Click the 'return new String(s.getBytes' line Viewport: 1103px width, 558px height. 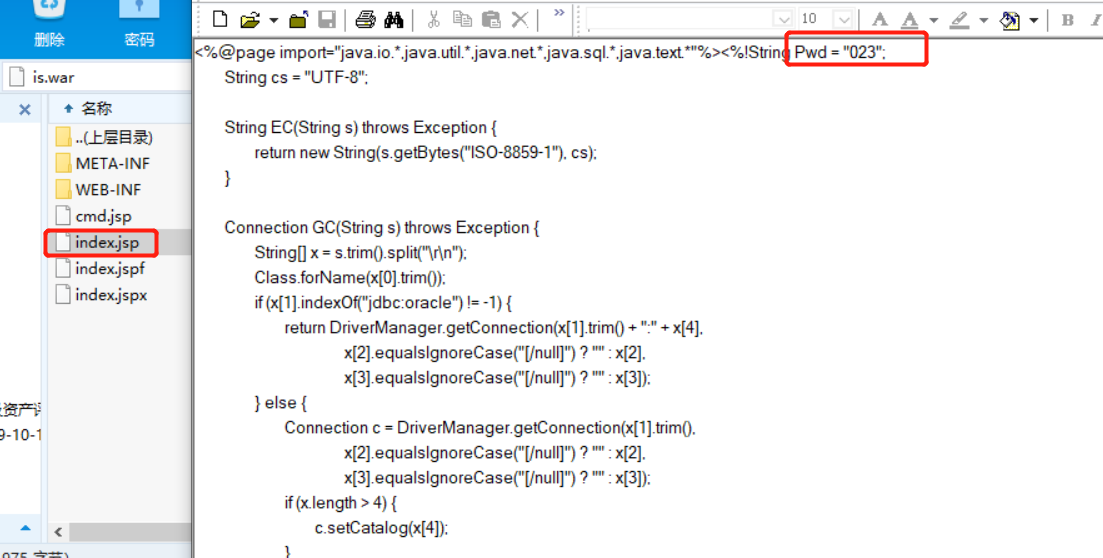tap(426, 153)
